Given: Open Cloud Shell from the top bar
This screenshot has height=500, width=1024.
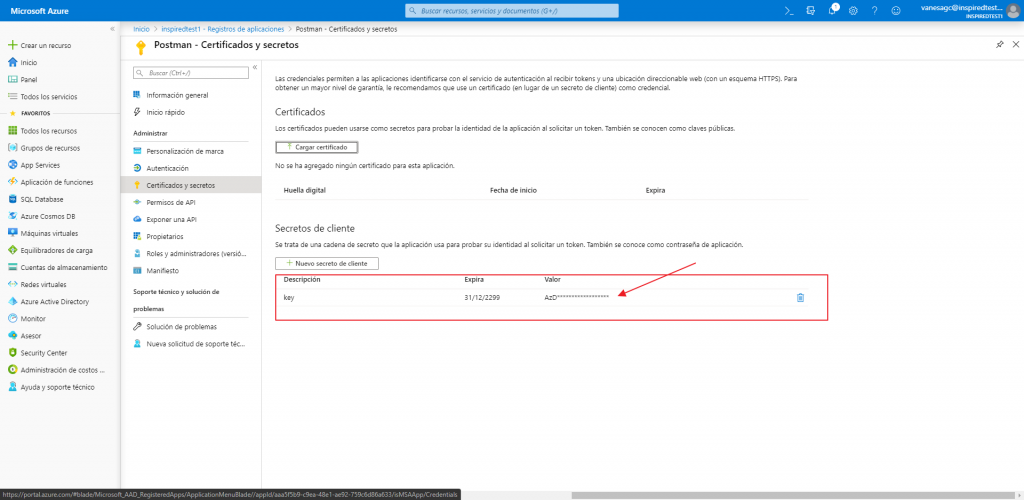Looking at the screenshot, I should click(x=789, y=10).
